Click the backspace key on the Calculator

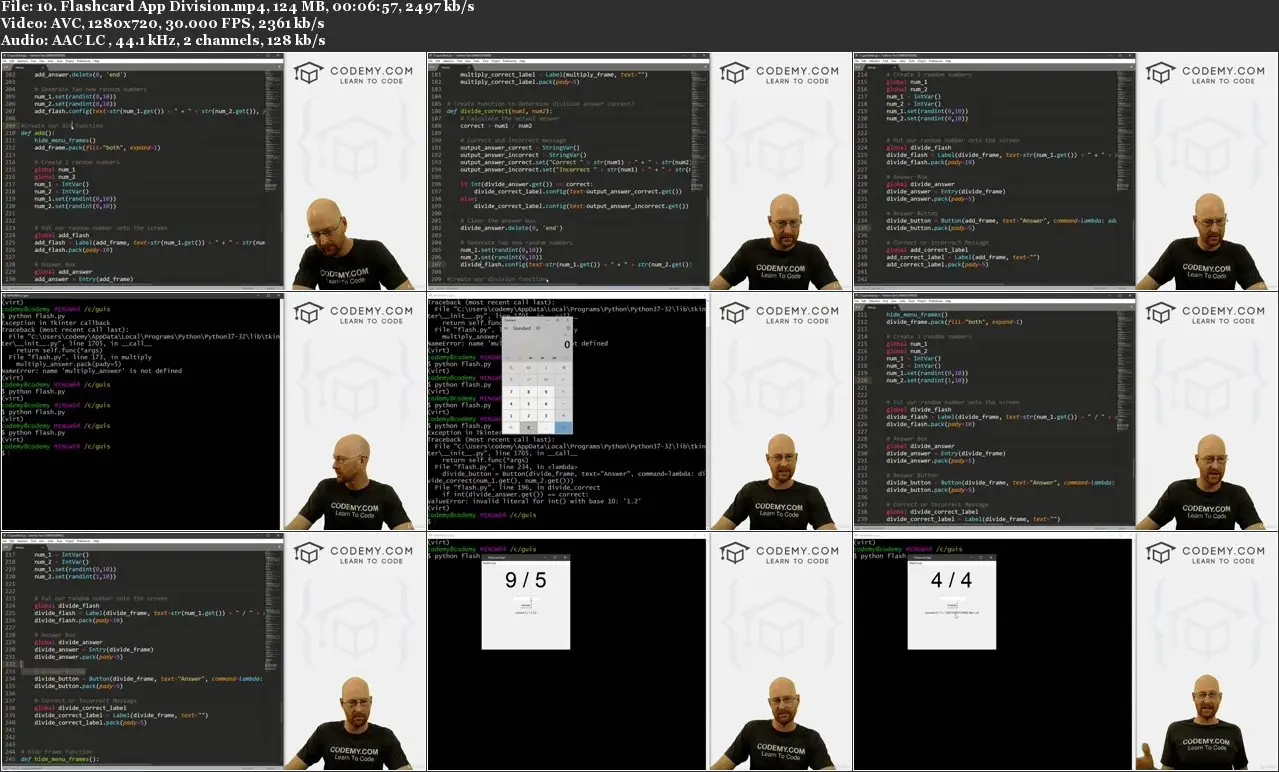[562, 367]
